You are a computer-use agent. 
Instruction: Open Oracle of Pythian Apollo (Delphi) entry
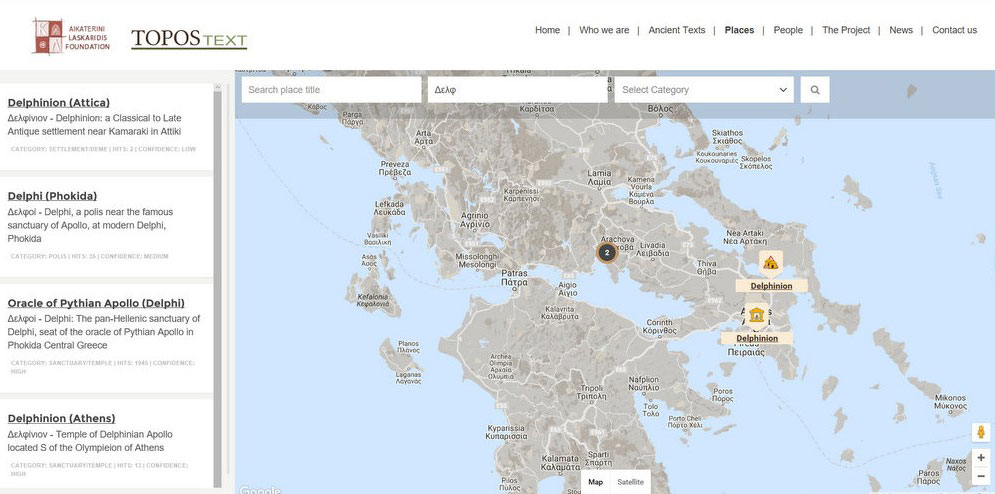point(96,303)
